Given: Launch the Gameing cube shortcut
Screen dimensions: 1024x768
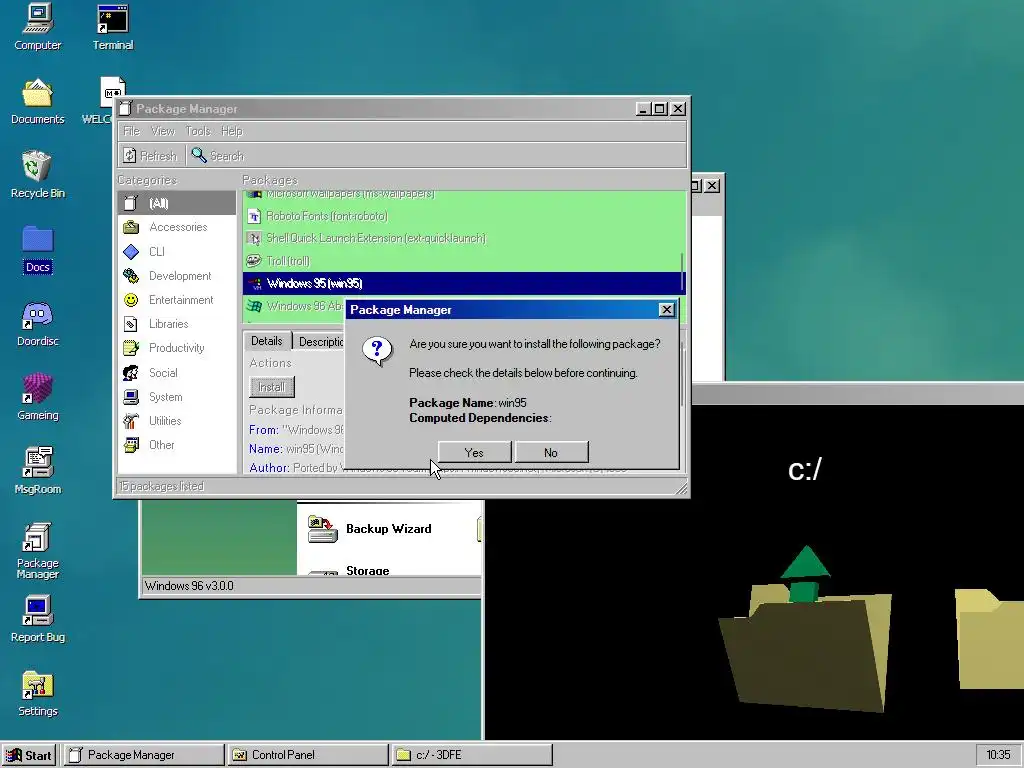Looking at the screenshot, I should pyautogui.click(x=37, y=397).
